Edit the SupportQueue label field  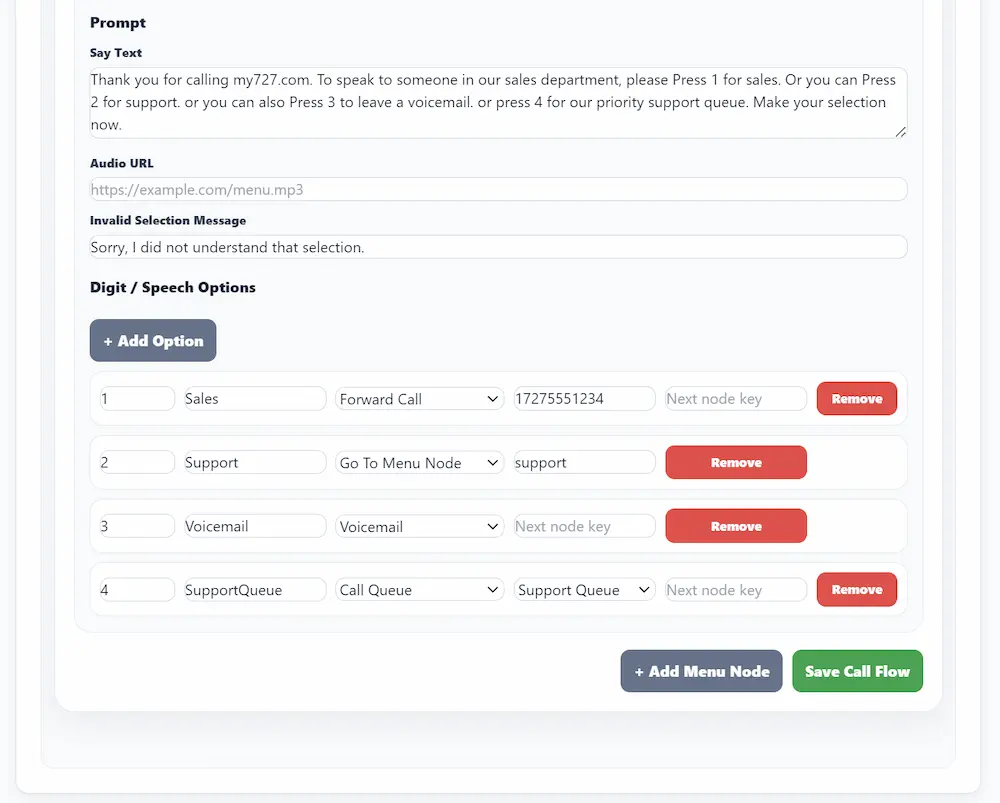pyautogui.click(x=255, y=590)
